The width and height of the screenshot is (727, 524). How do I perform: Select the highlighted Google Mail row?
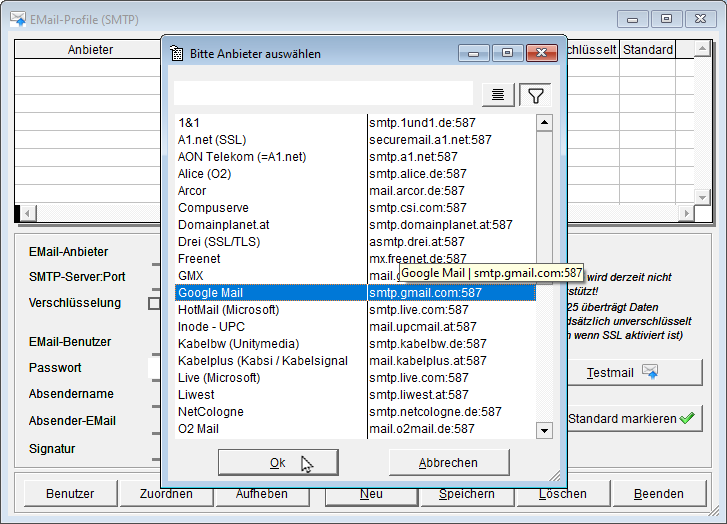coord(356,293)
